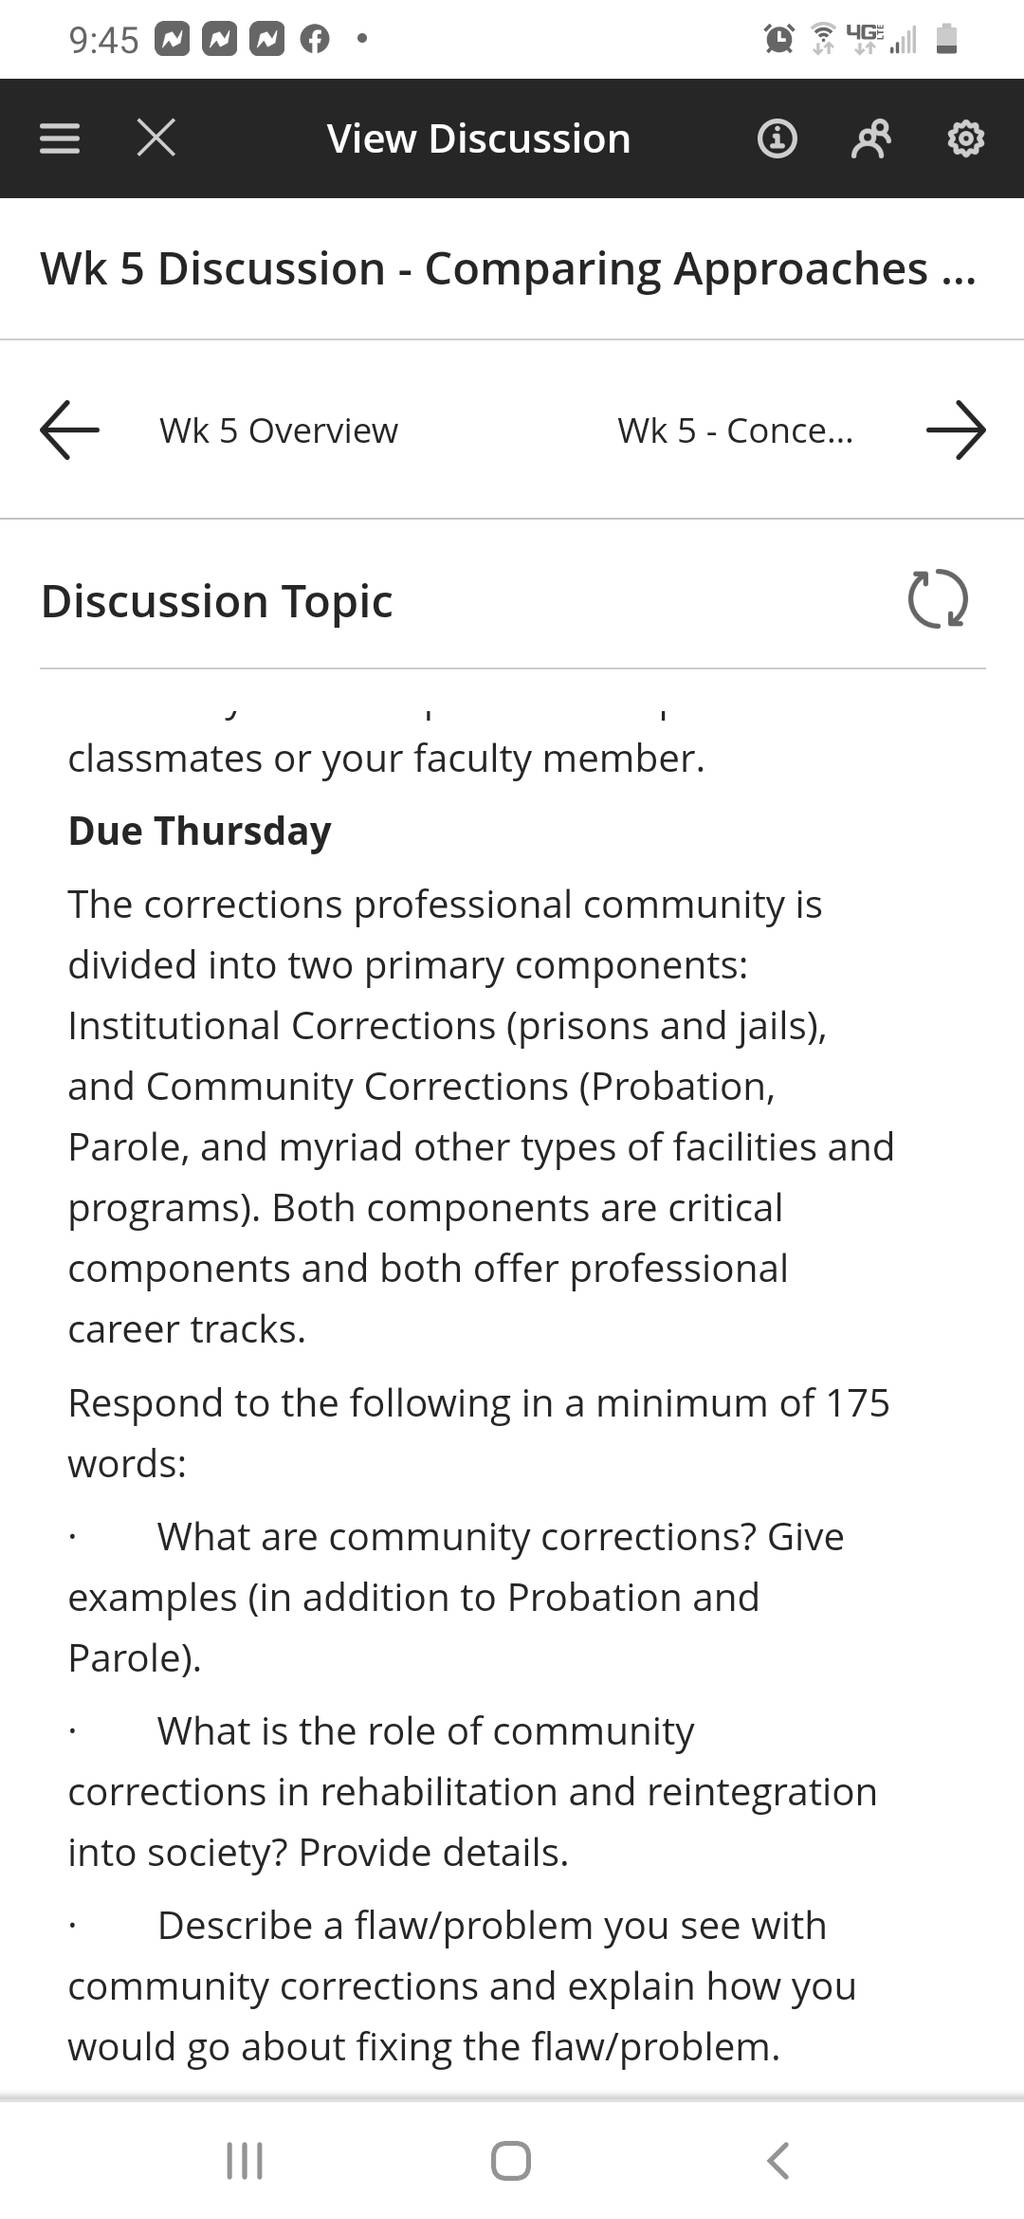Tap the Wk 5 Discussion title

pyautogui.click(x=508, y=268)
